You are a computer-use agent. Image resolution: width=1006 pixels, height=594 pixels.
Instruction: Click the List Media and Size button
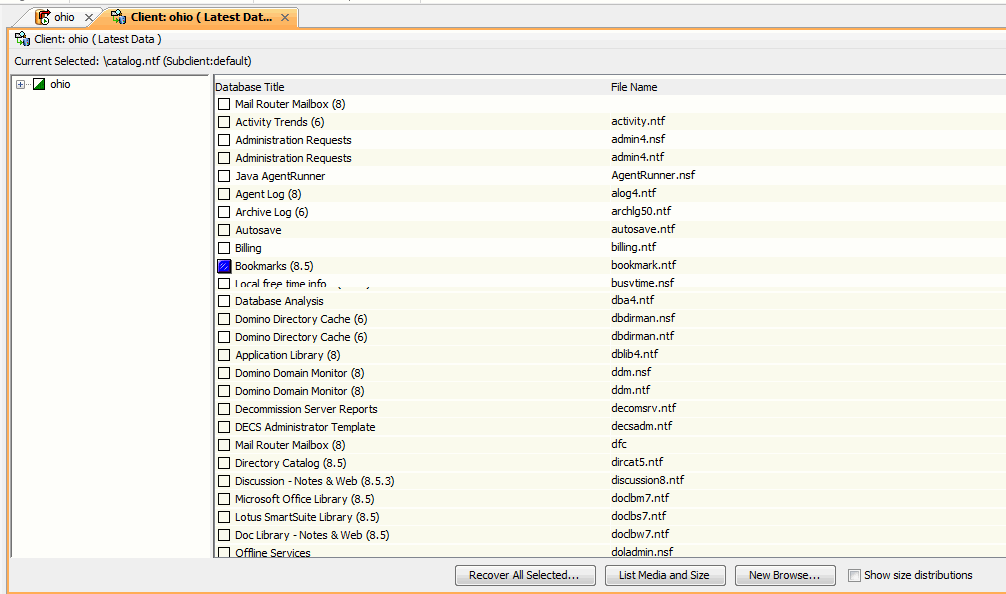(665, 575)
